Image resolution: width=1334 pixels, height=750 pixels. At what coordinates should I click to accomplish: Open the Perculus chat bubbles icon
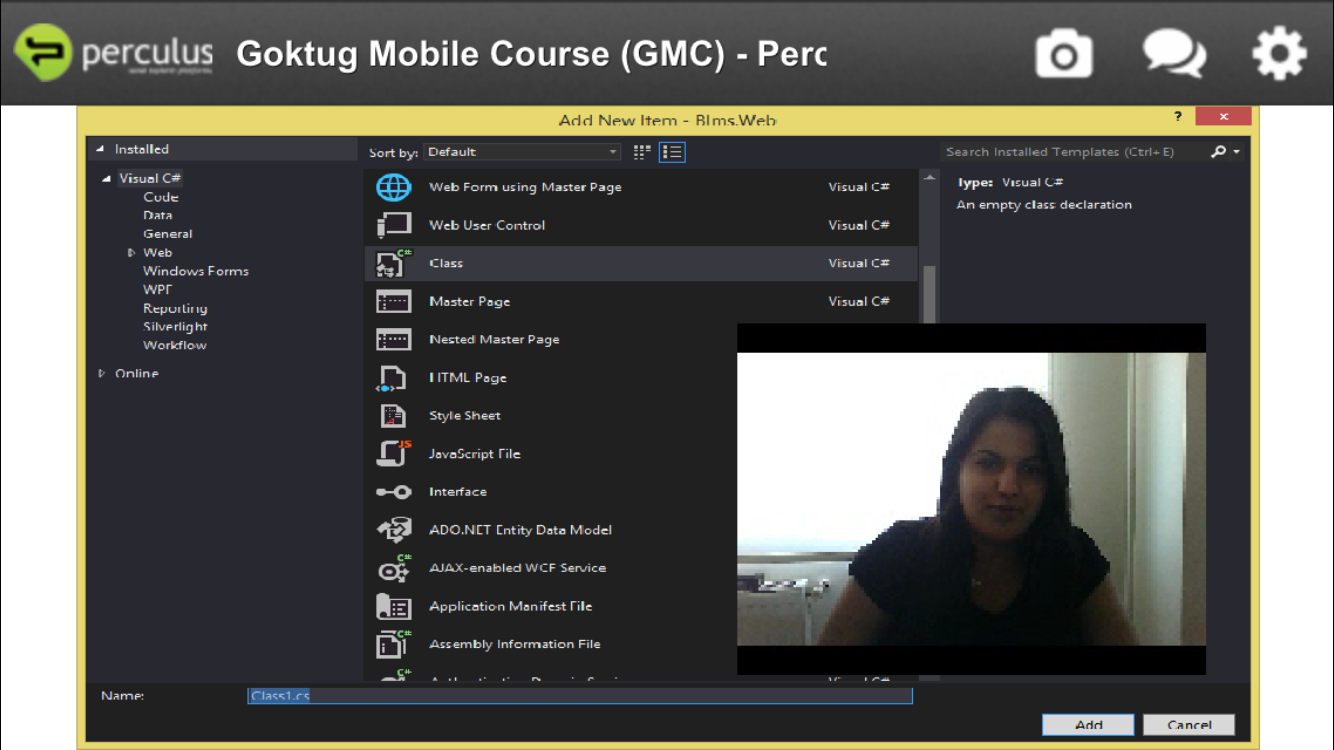click(1174, 53)
